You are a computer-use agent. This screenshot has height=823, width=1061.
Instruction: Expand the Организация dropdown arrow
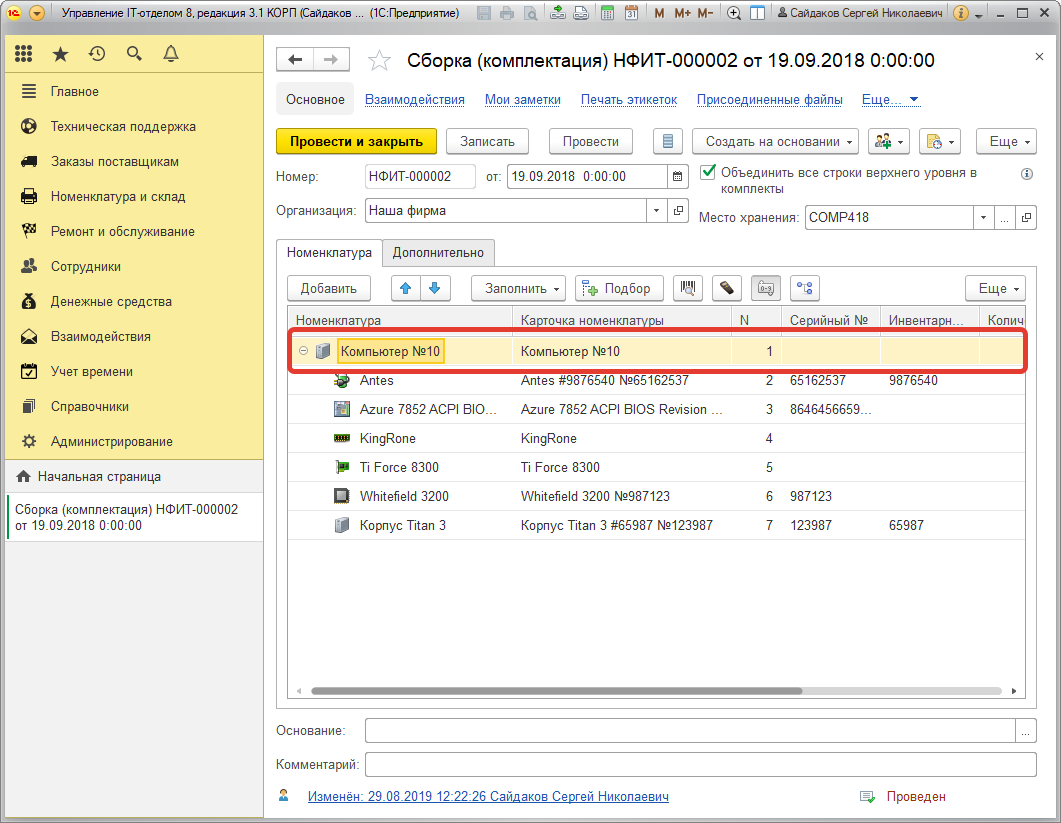(656, 210)
